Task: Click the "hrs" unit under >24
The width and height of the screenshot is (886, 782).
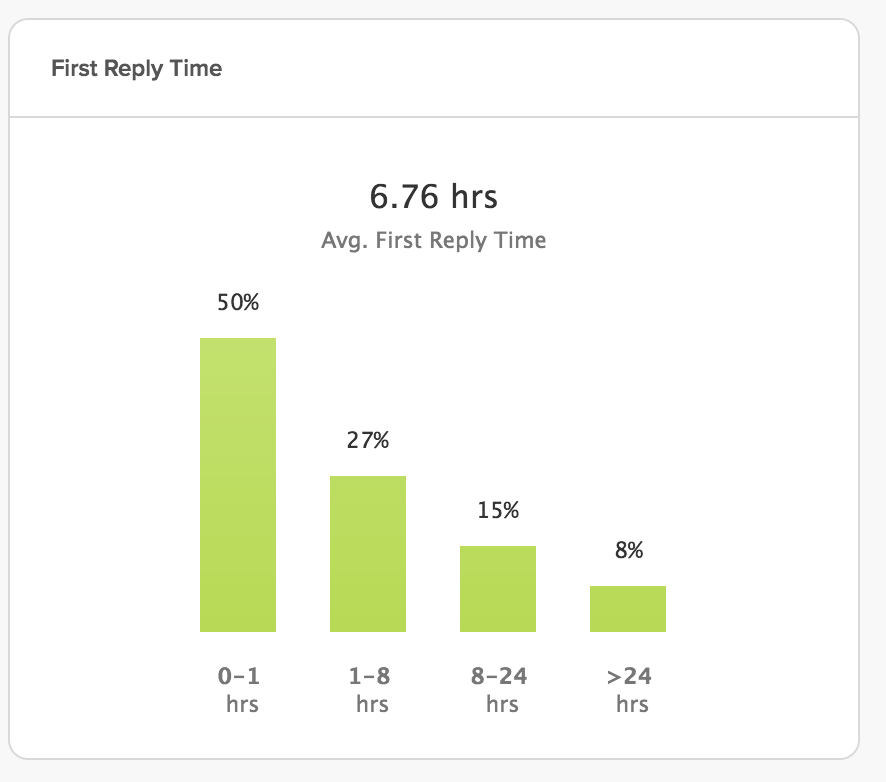Action: (x=632, y=705)
